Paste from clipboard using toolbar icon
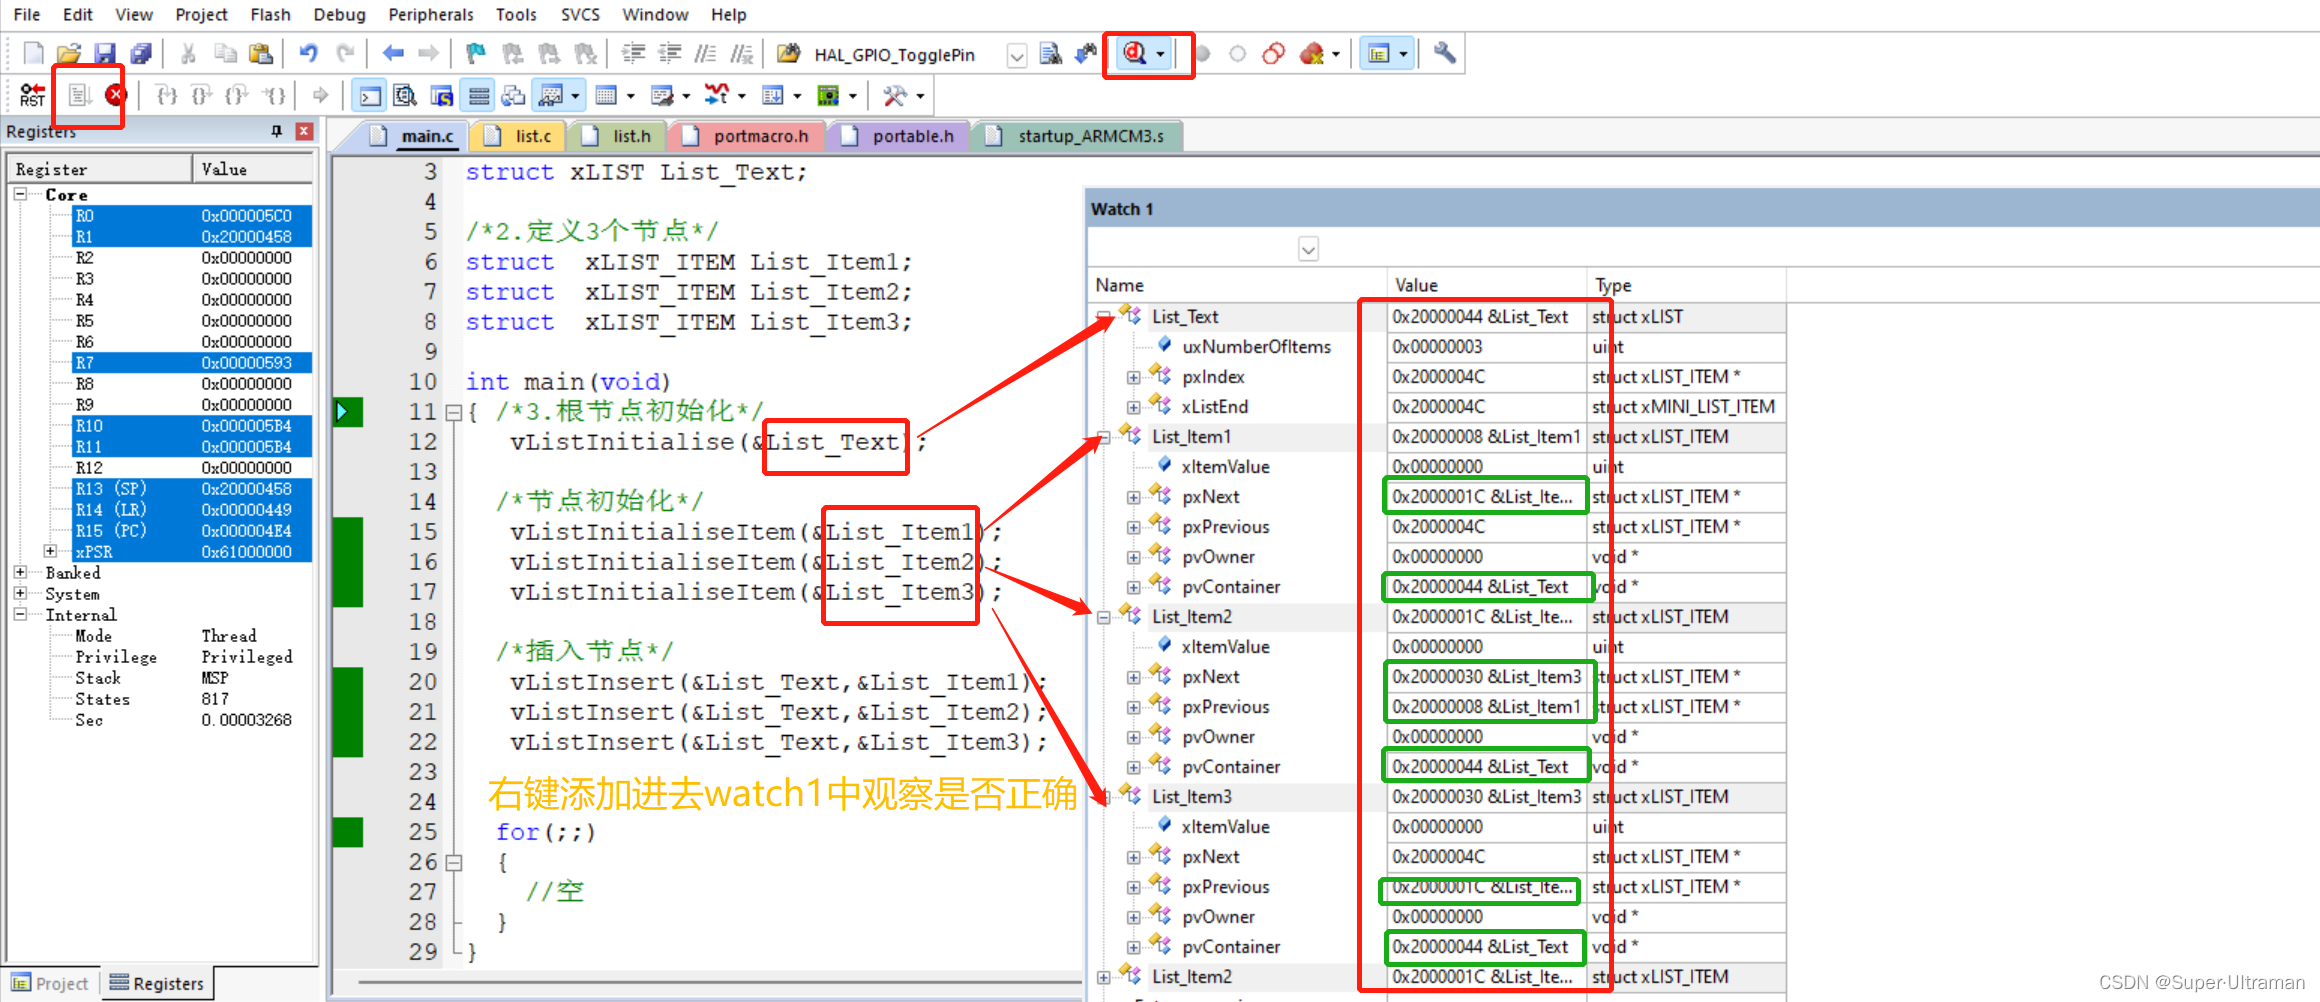2320x1002 pixels. (x=260, y=54)
